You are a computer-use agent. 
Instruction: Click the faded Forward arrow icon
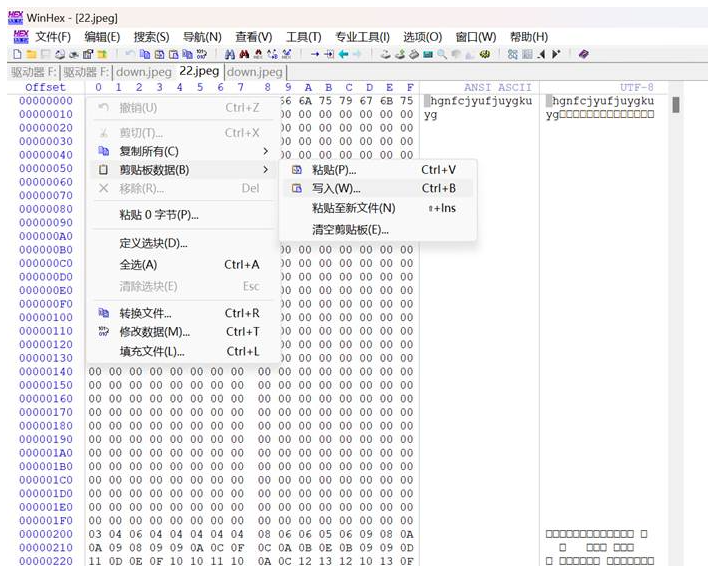(357, 54)
